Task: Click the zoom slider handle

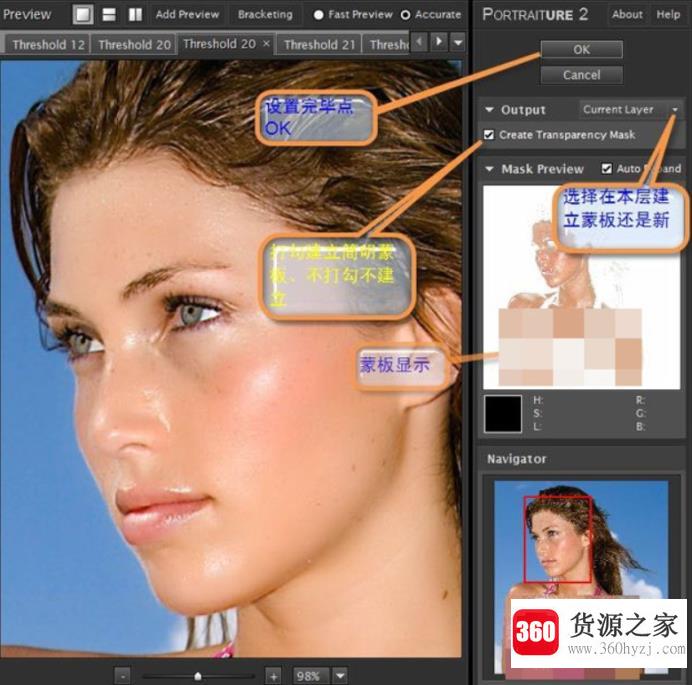Action: pos(198,676)
